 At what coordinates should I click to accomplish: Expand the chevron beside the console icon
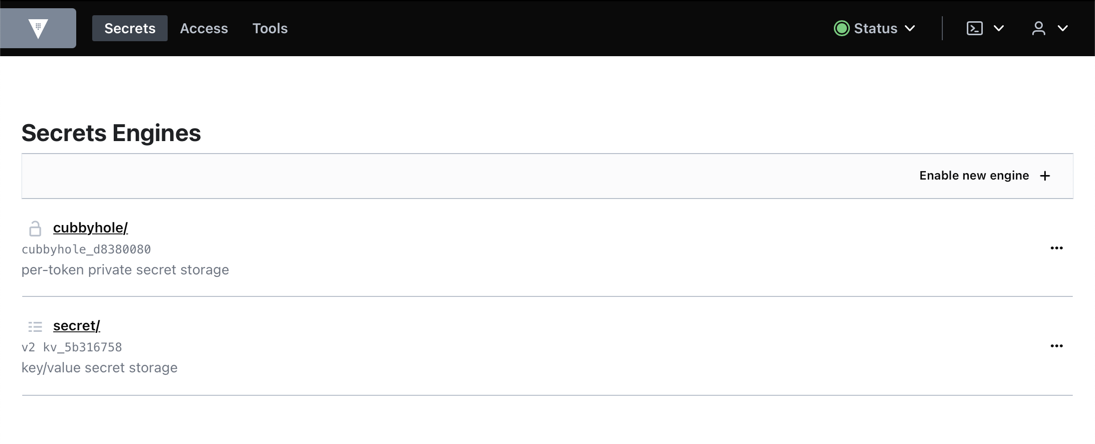(x=998, y=28)
